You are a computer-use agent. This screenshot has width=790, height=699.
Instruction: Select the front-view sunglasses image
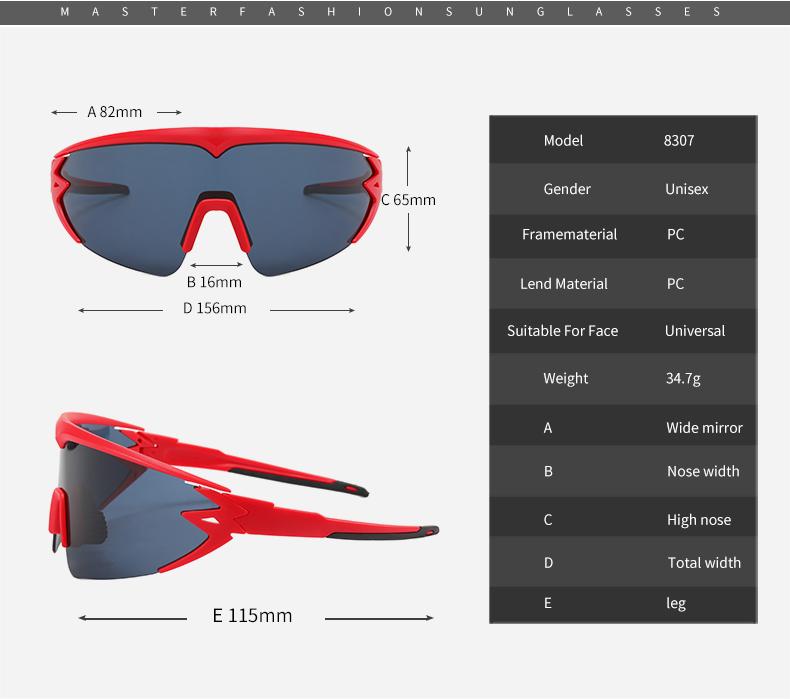[x=216, y=202]
